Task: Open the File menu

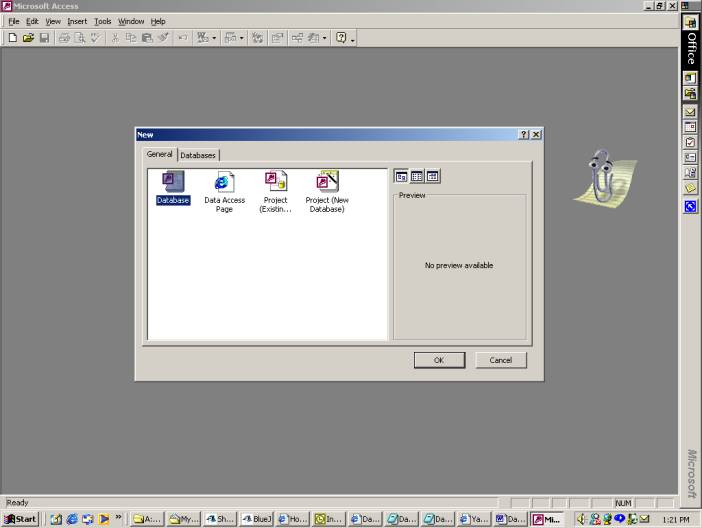Action: tap(13, 21)
